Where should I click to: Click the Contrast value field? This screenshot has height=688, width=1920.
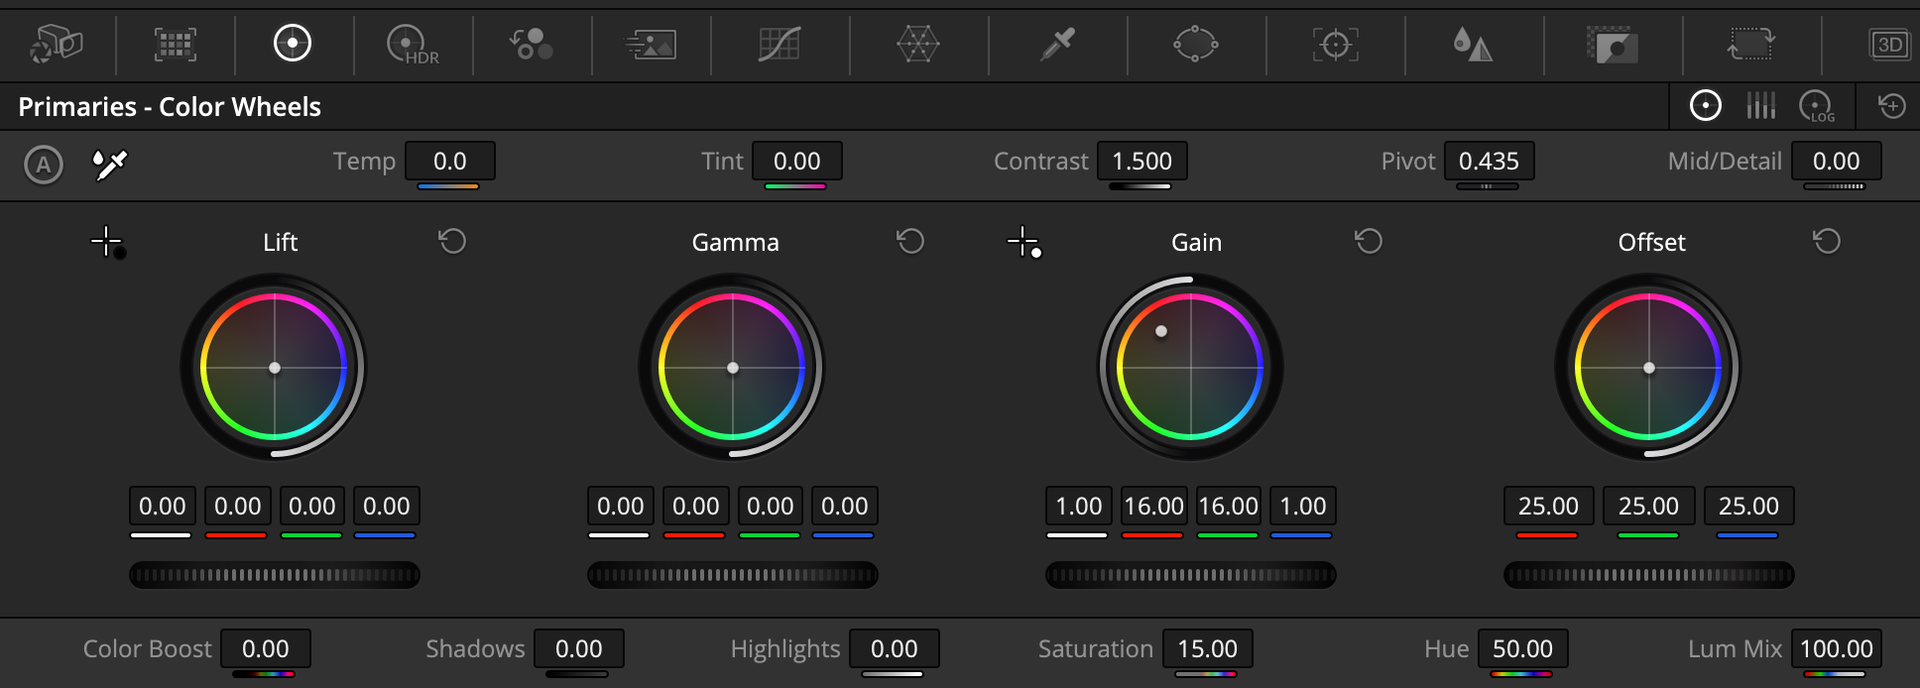(1142, 161)
